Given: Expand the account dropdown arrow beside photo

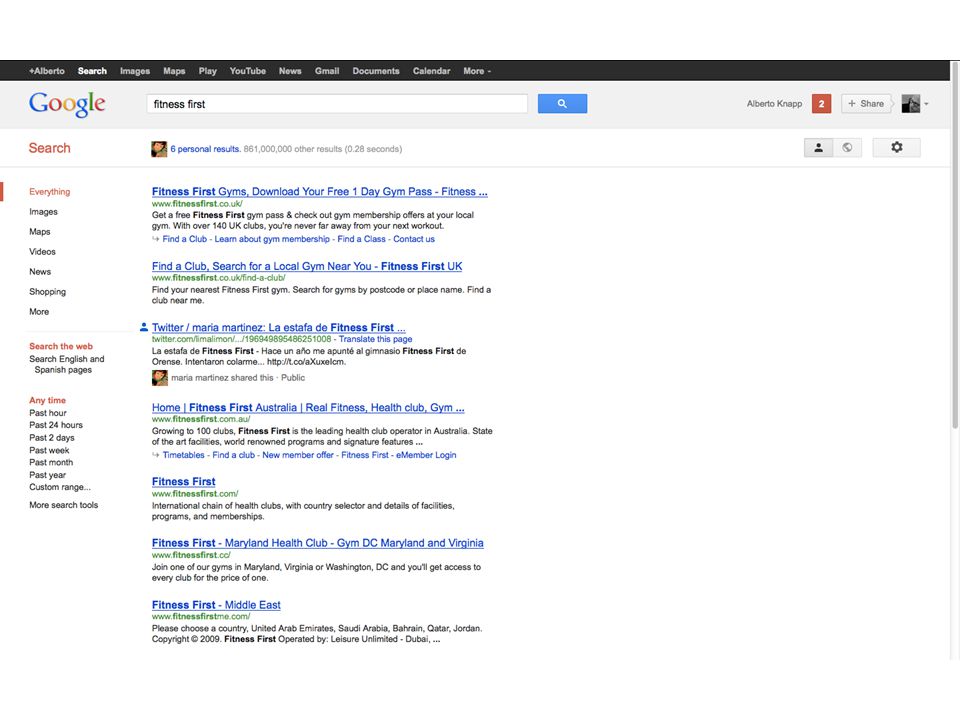Looking at the screenshot, I should 926,104.
